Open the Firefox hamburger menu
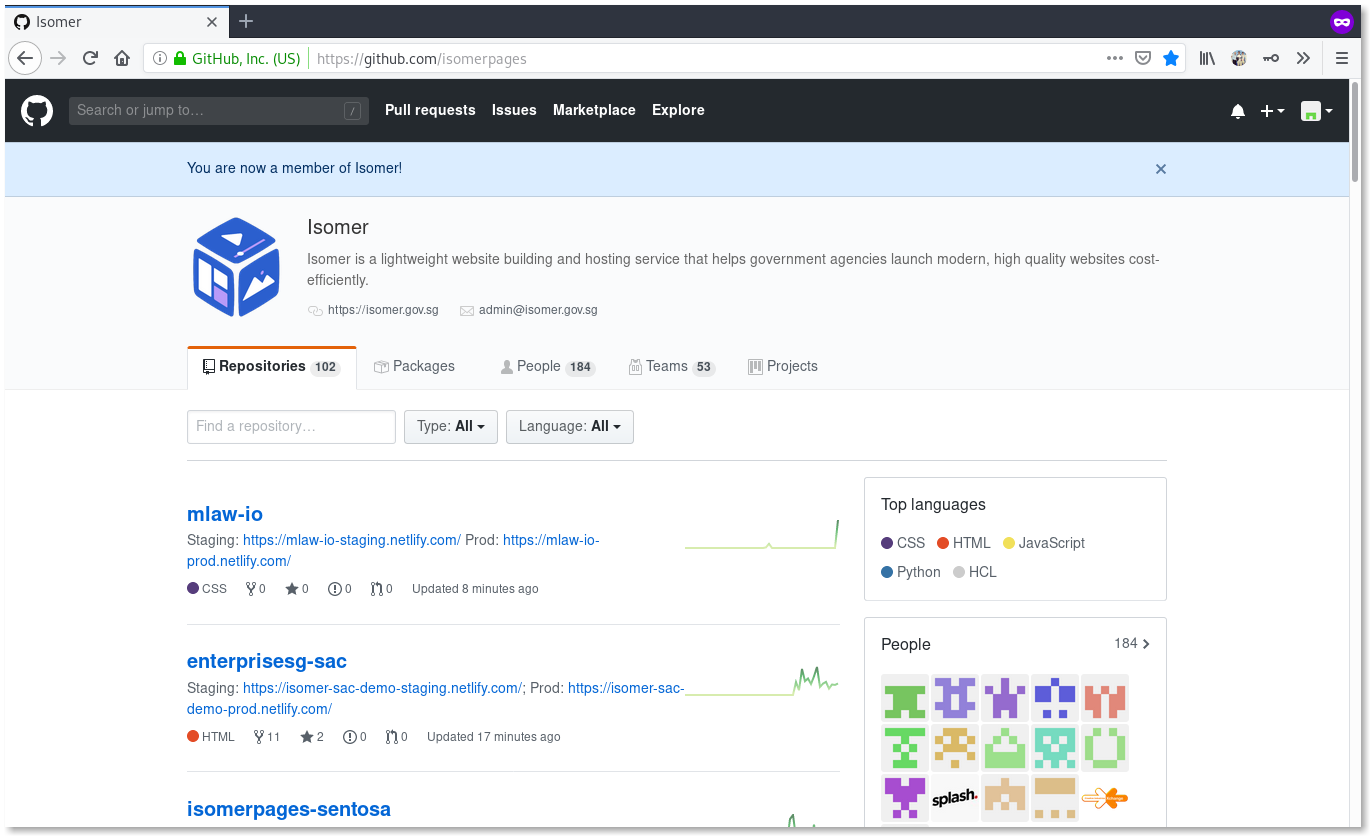The width and height of the screenshot is (1370, 836). click(x=1342, y=58)
